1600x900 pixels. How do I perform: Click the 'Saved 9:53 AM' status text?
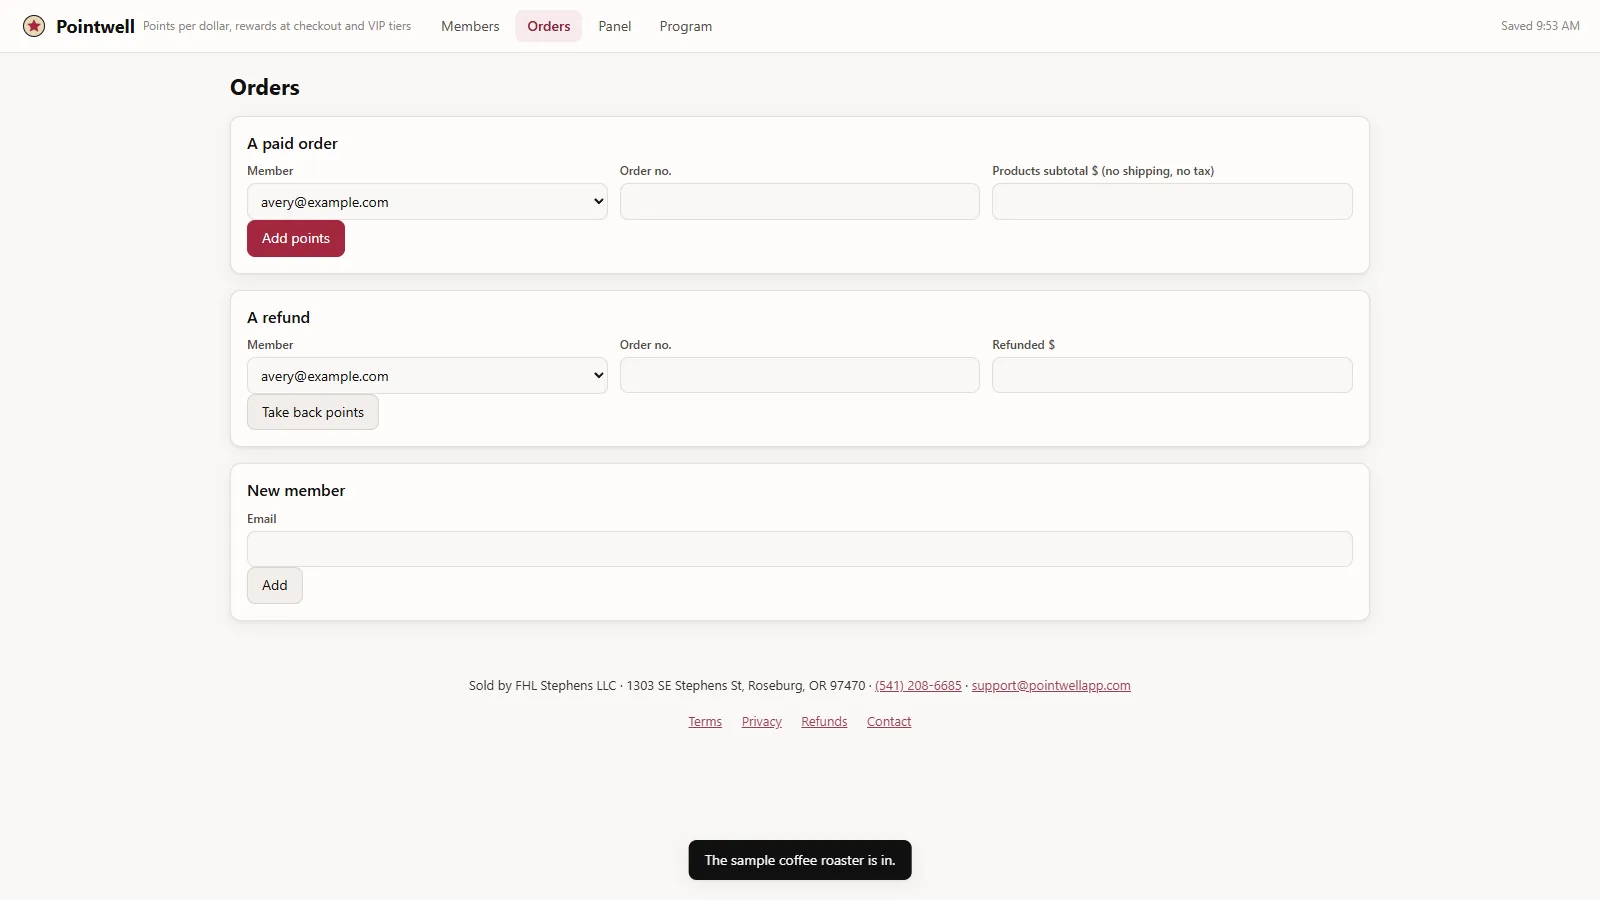click(x=1540, y=26)
